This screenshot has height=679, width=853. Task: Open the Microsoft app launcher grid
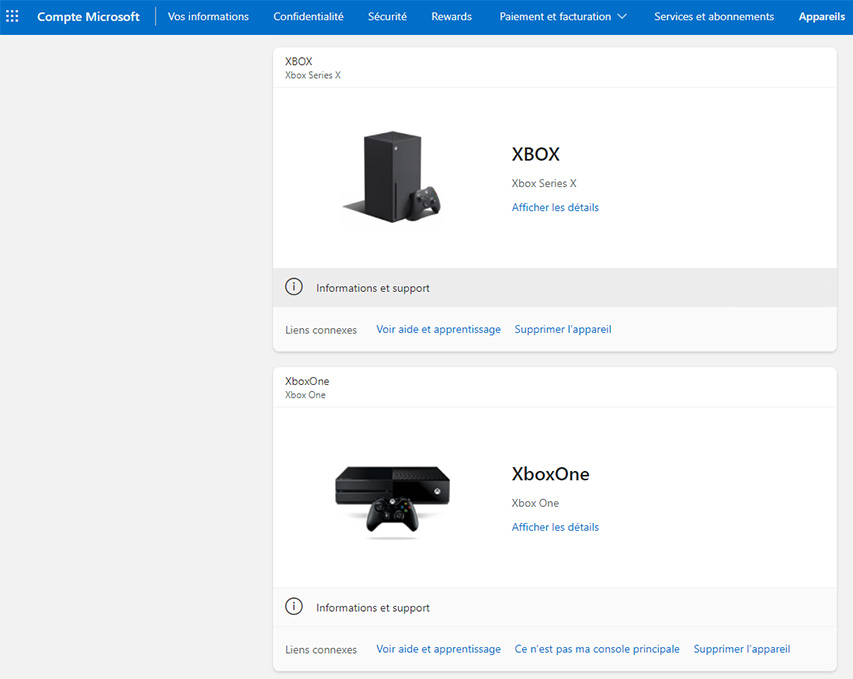click(x=13, y=17)
